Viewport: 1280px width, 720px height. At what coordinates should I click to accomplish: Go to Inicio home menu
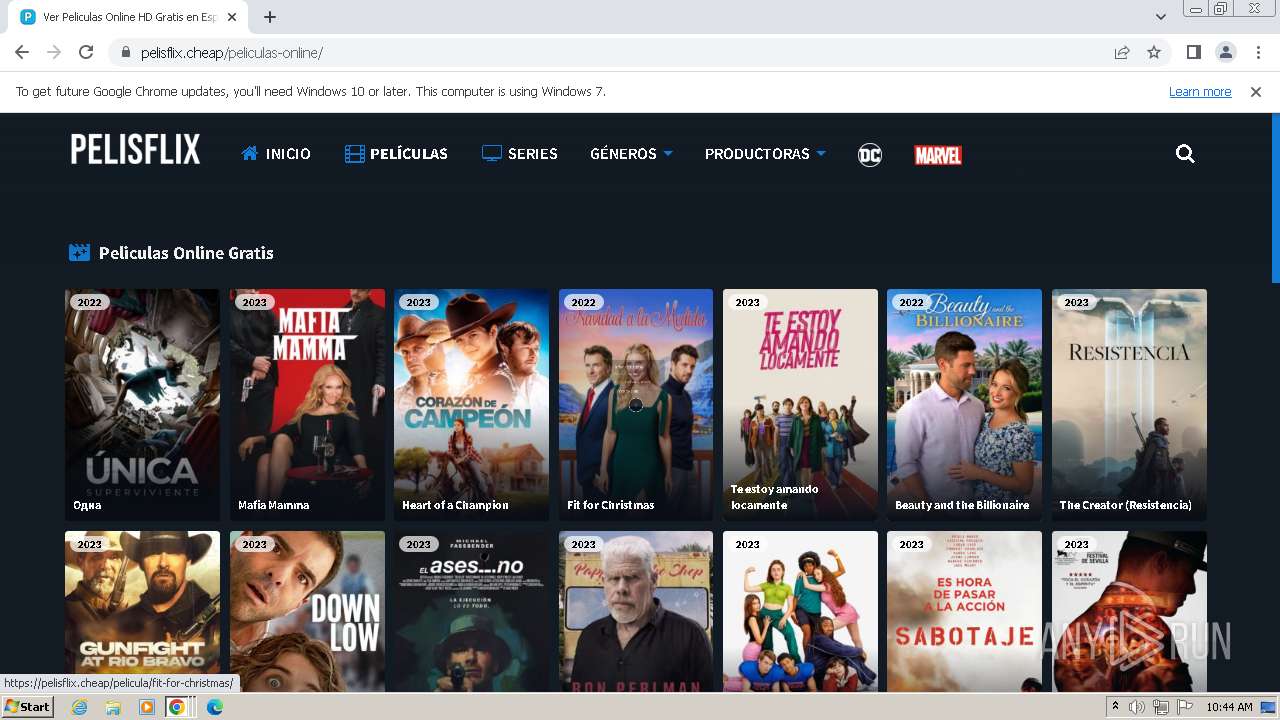tap(276, 154)
